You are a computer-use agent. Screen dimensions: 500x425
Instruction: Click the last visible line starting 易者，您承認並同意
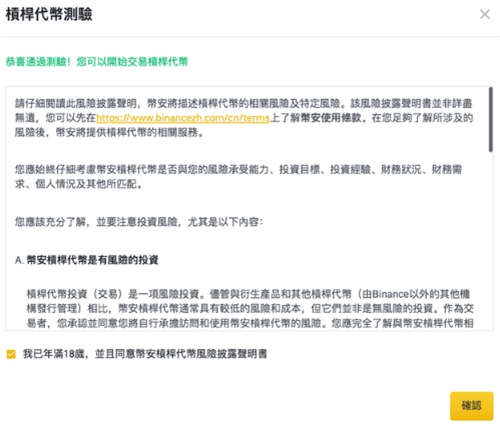point(250,323)
